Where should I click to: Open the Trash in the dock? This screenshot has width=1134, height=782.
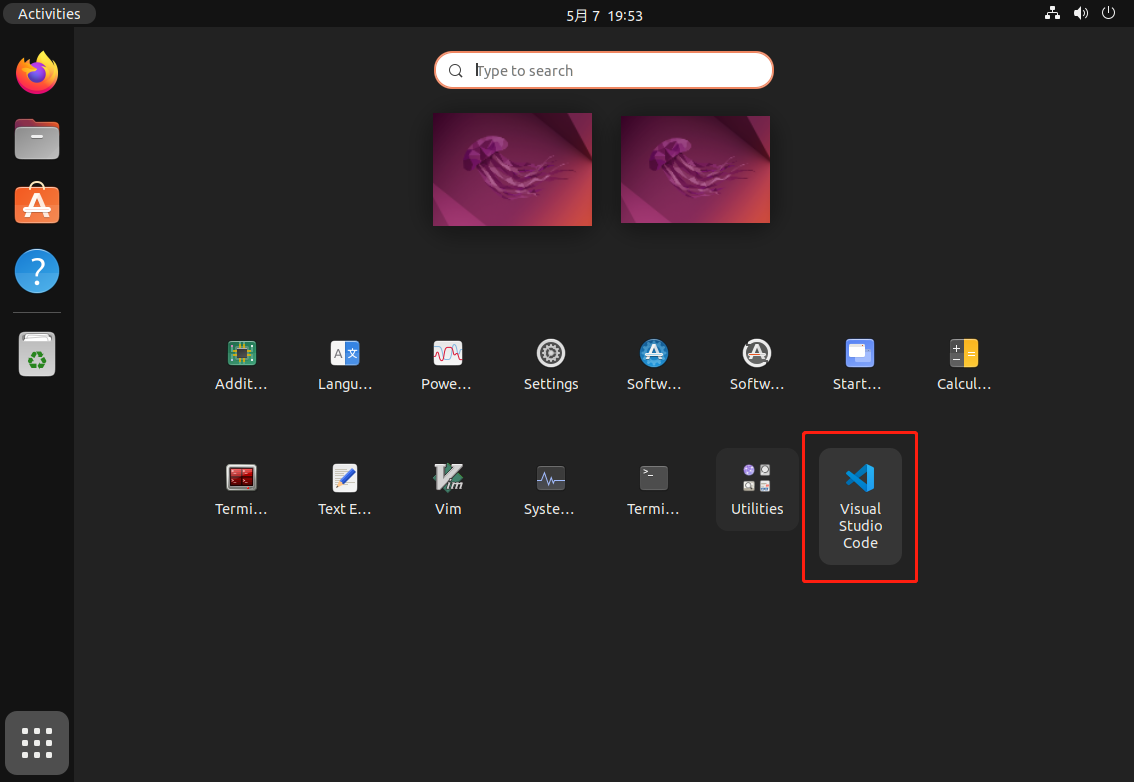click(37, 354)
